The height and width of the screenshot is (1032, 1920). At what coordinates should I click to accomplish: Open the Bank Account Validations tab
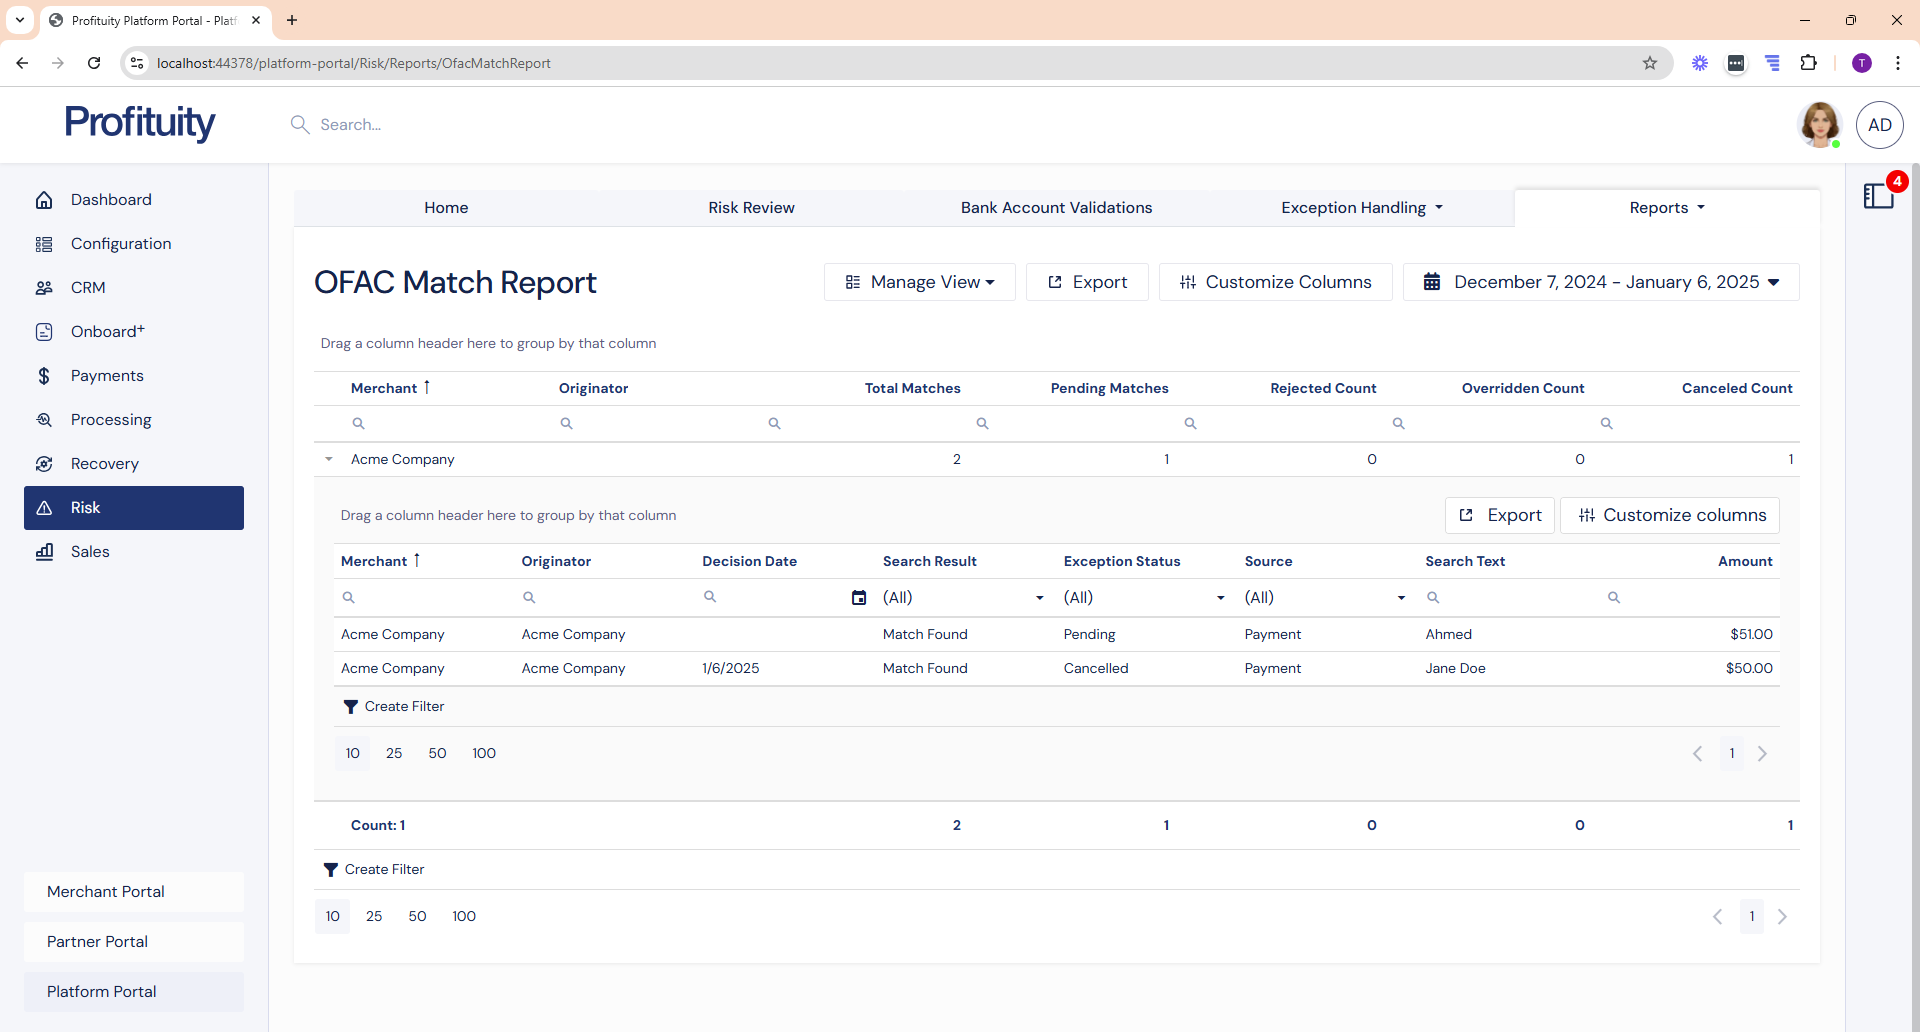[1056, 208]
